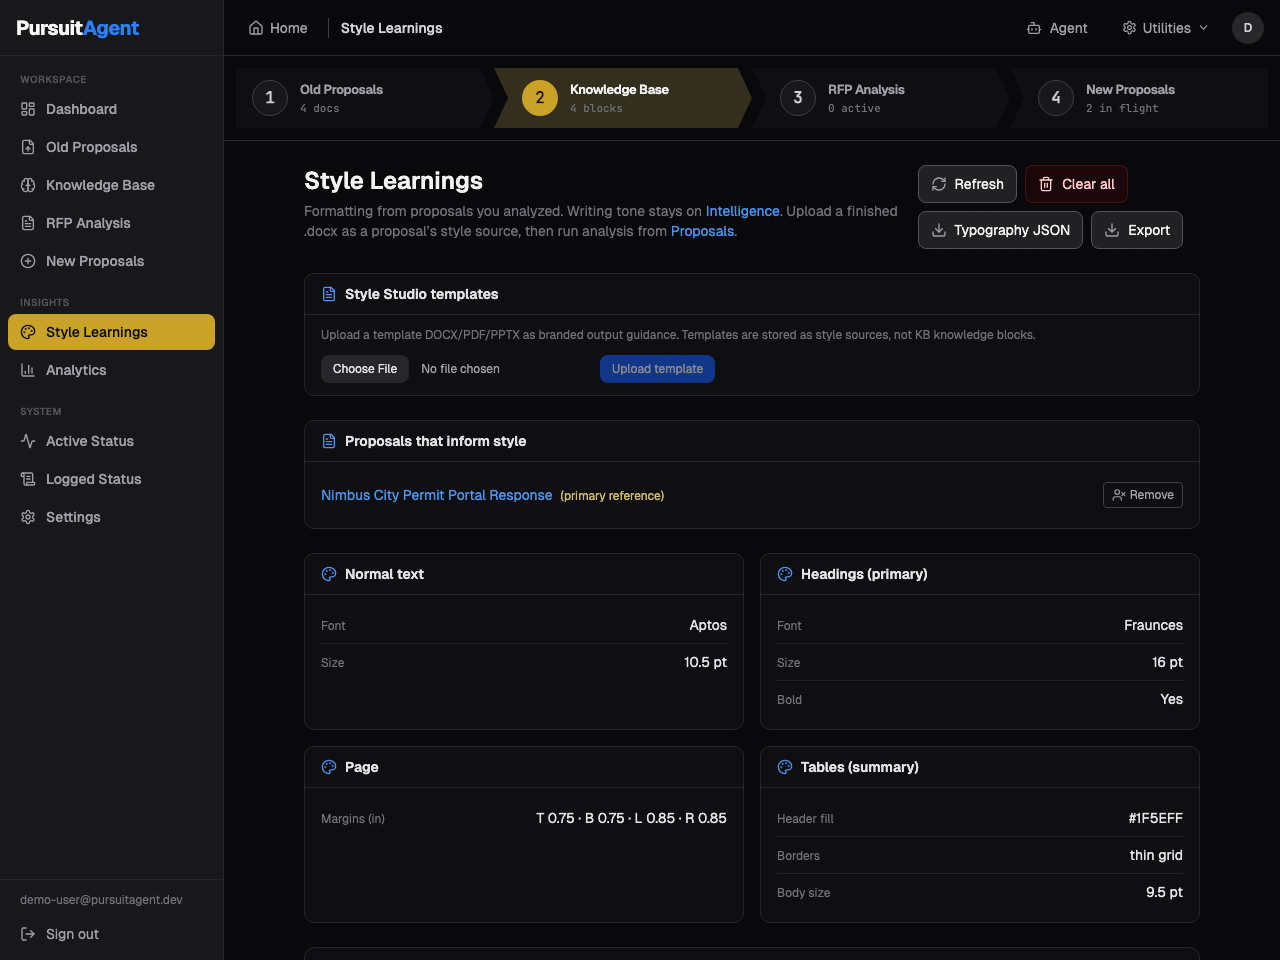This screenshot has width=1280, height=960.
Task: Click the document icon beside Proposals that inform style
Action: (329, 441)
